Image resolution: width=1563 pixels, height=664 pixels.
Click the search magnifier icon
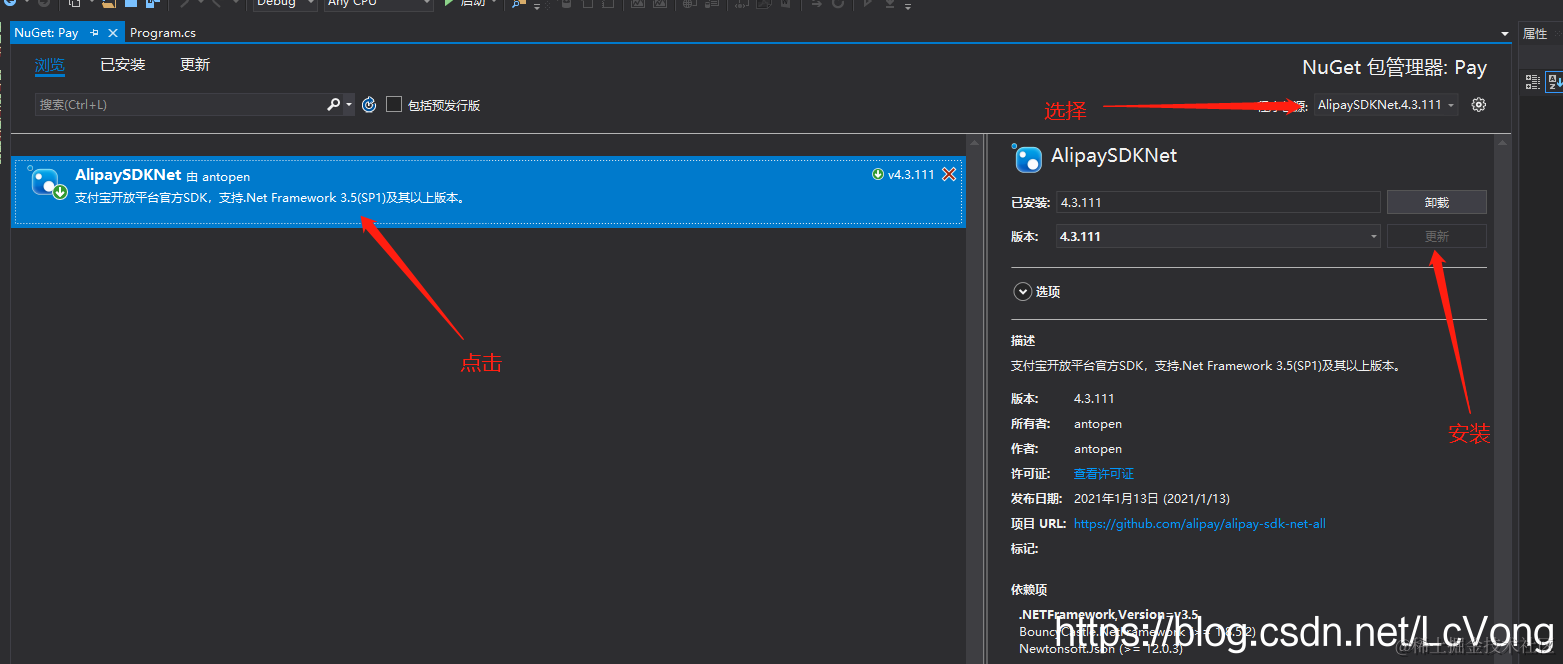point(333,104)
